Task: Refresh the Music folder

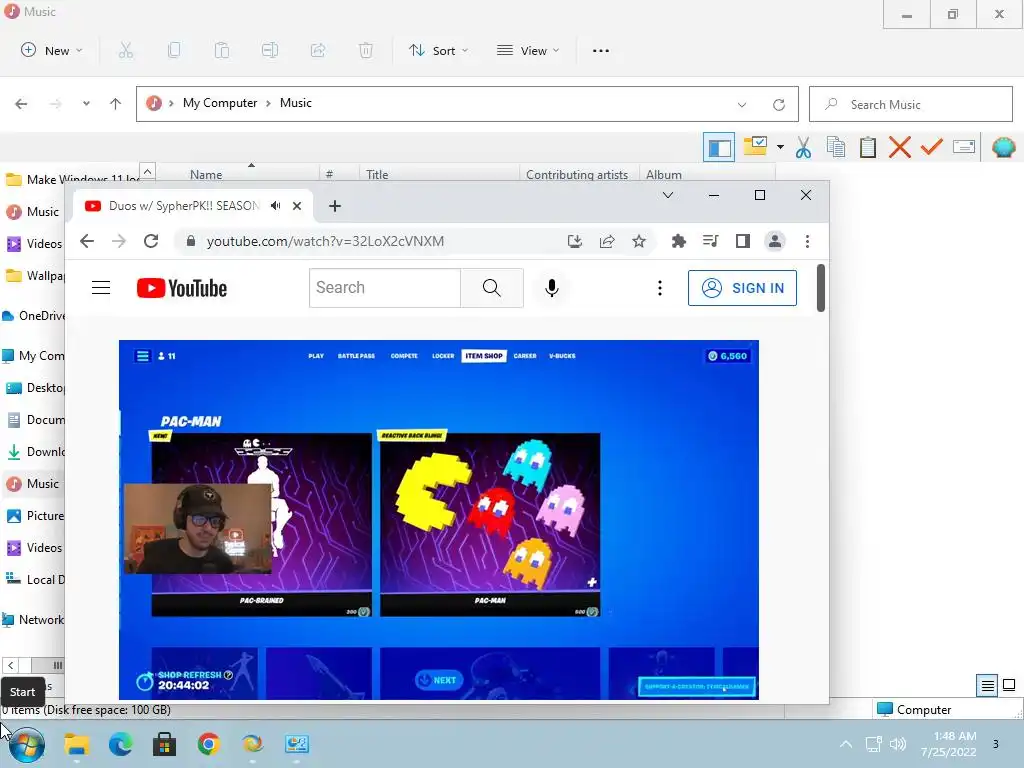Action: pyautogui.click(x=778, y=104)
